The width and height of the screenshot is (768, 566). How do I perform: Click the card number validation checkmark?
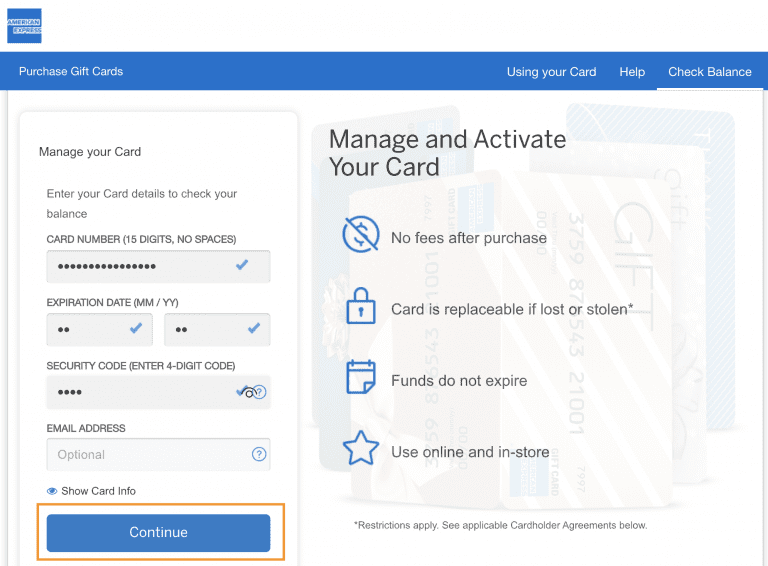click(x=242, y=265)
